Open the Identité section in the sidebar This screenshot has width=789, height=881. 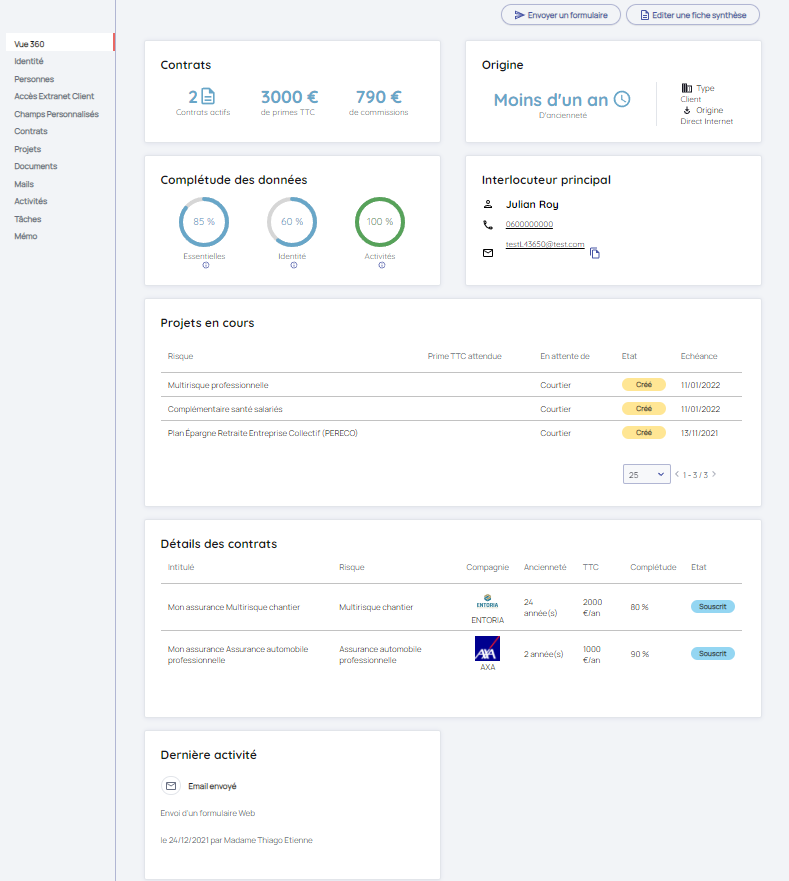29,61
